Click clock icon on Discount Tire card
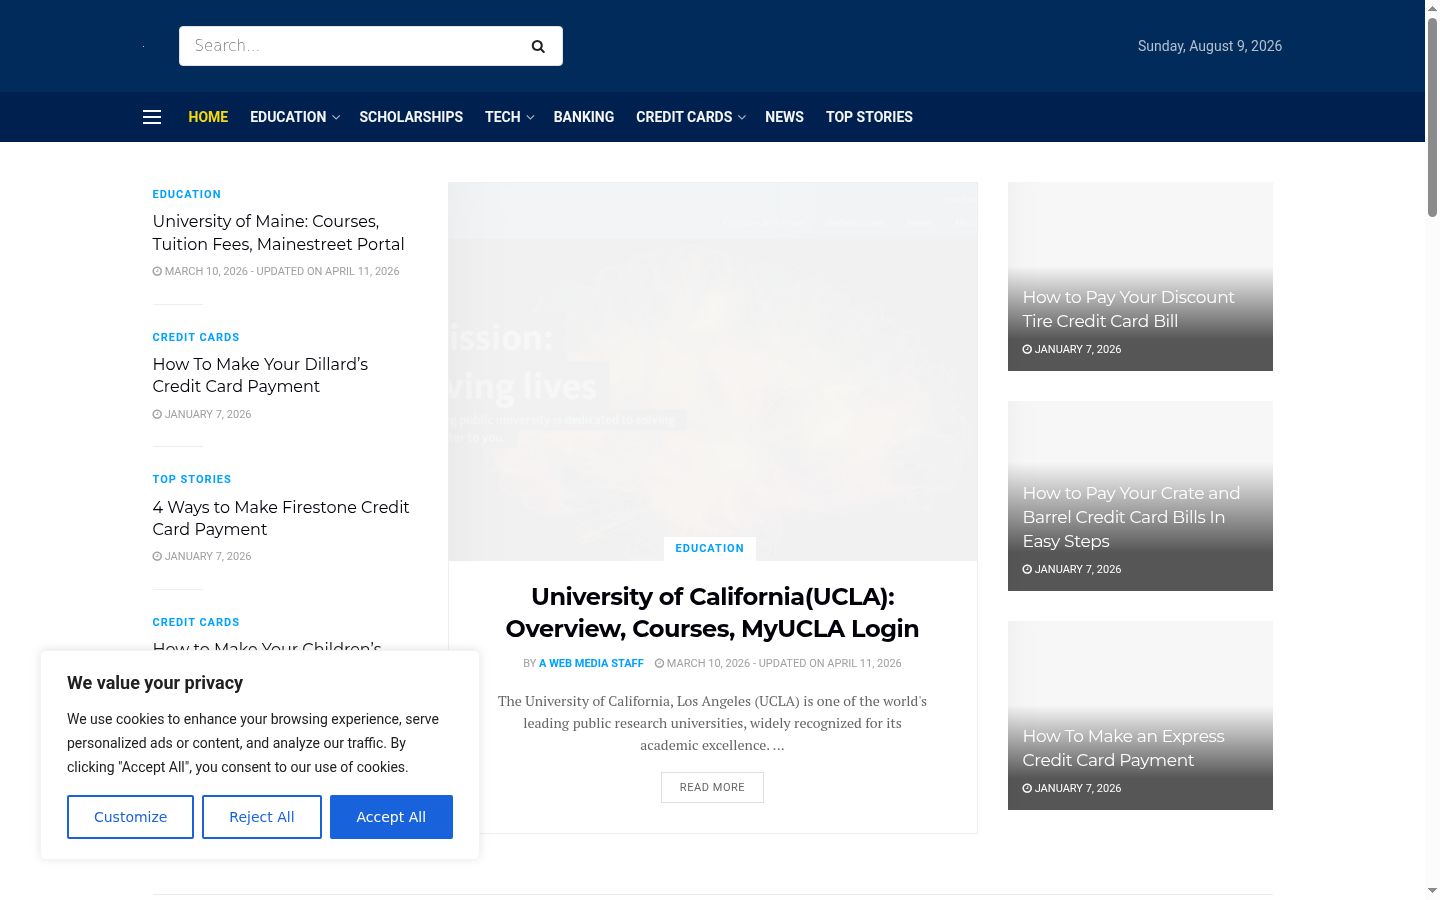The height and width of the screenshot is (900, 1440). 1027,349
